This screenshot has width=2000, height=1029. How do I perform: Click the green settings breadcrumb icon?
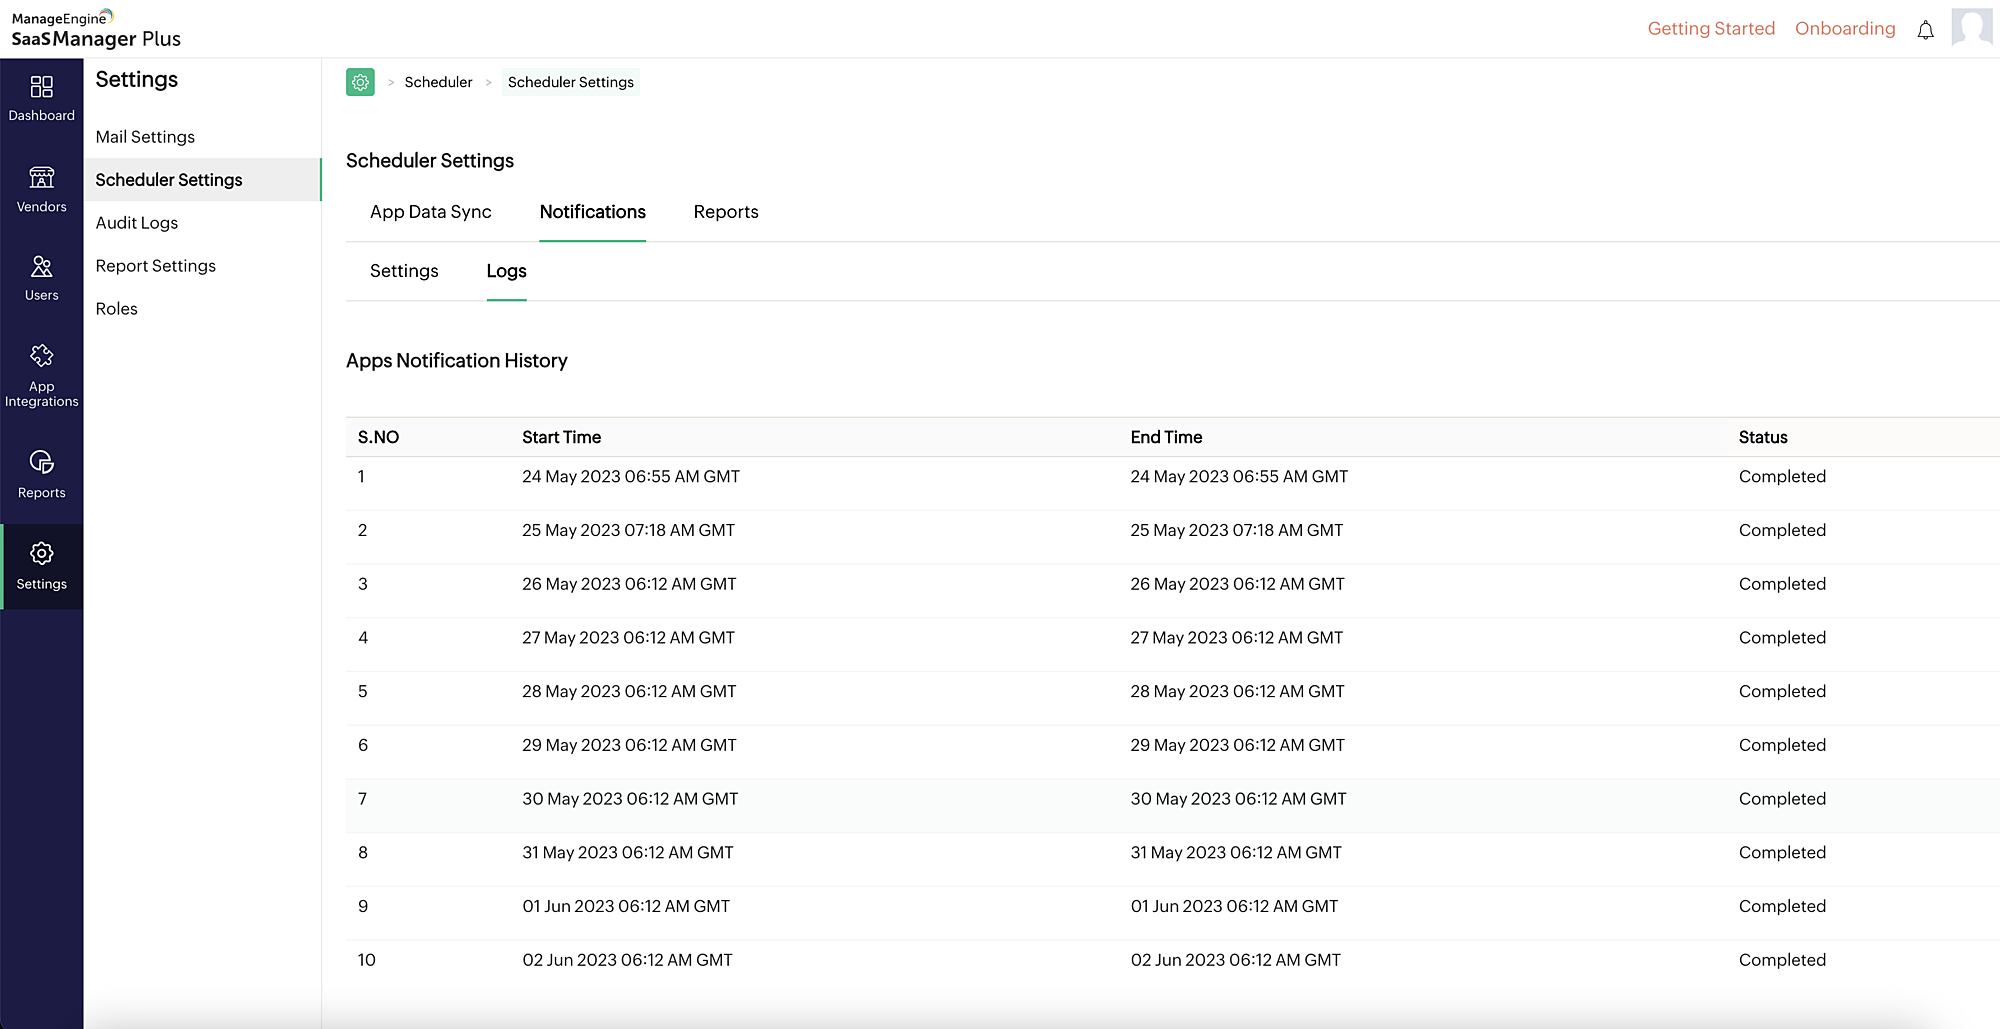(360, 82)
